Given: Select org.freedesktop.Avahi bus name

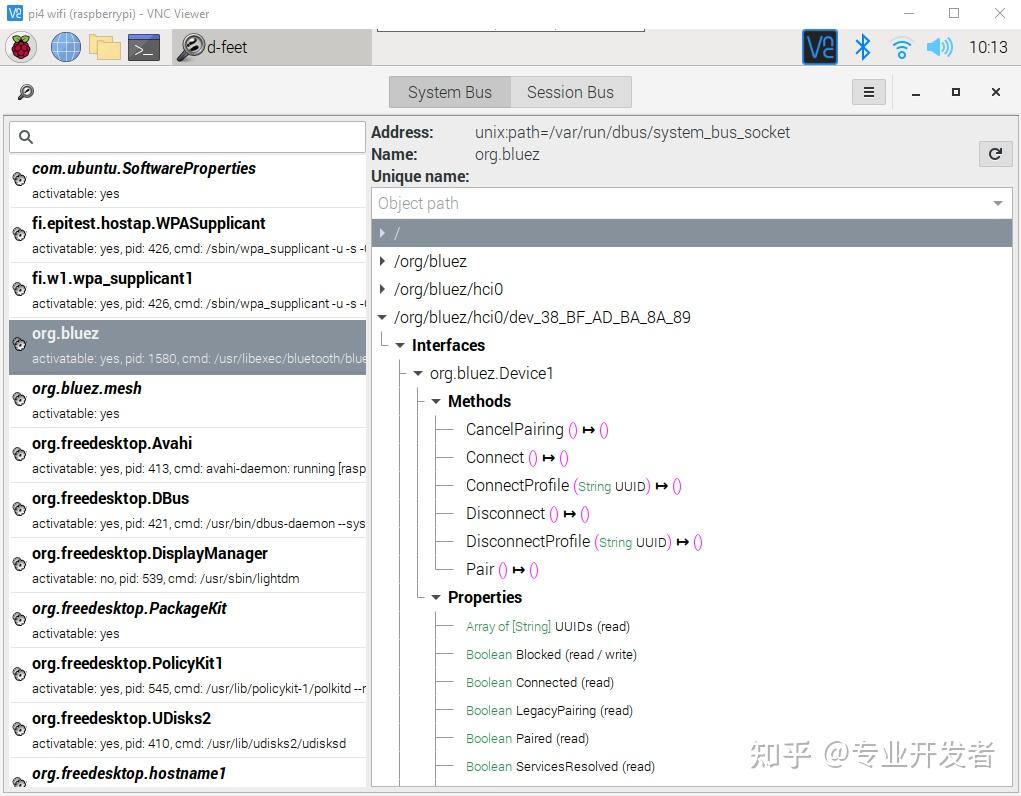Looking at the screenshot, I should [x=188, y=455].
